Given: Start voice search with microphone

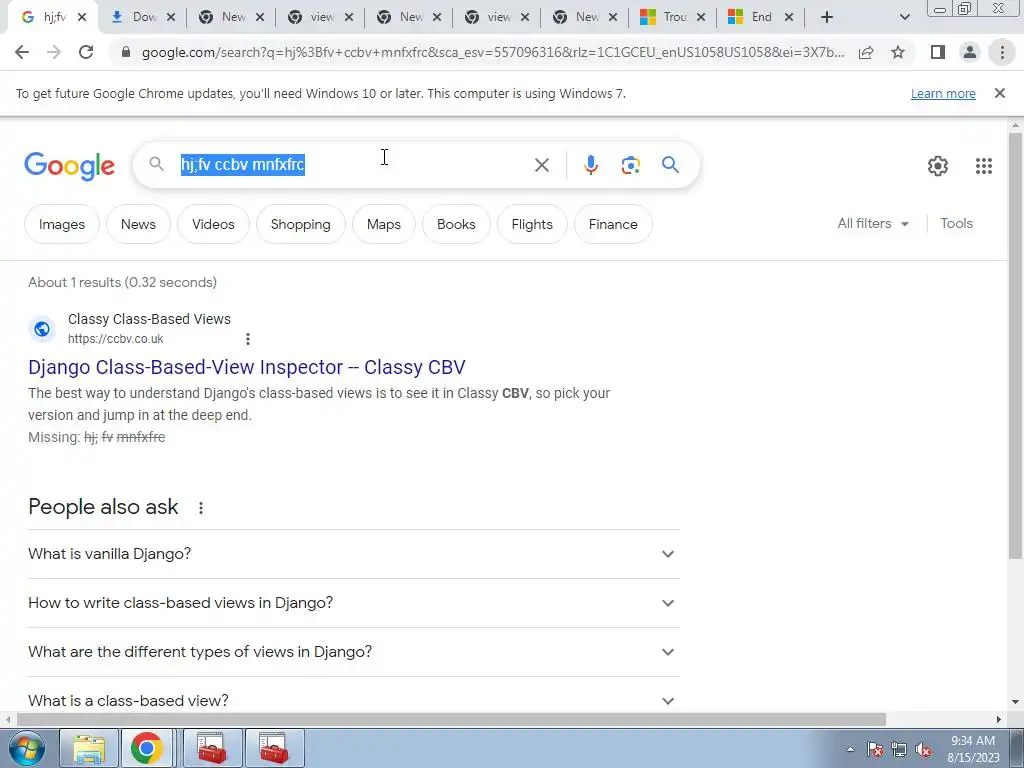Looking at the screenshot, I should (x=590, y=165).
